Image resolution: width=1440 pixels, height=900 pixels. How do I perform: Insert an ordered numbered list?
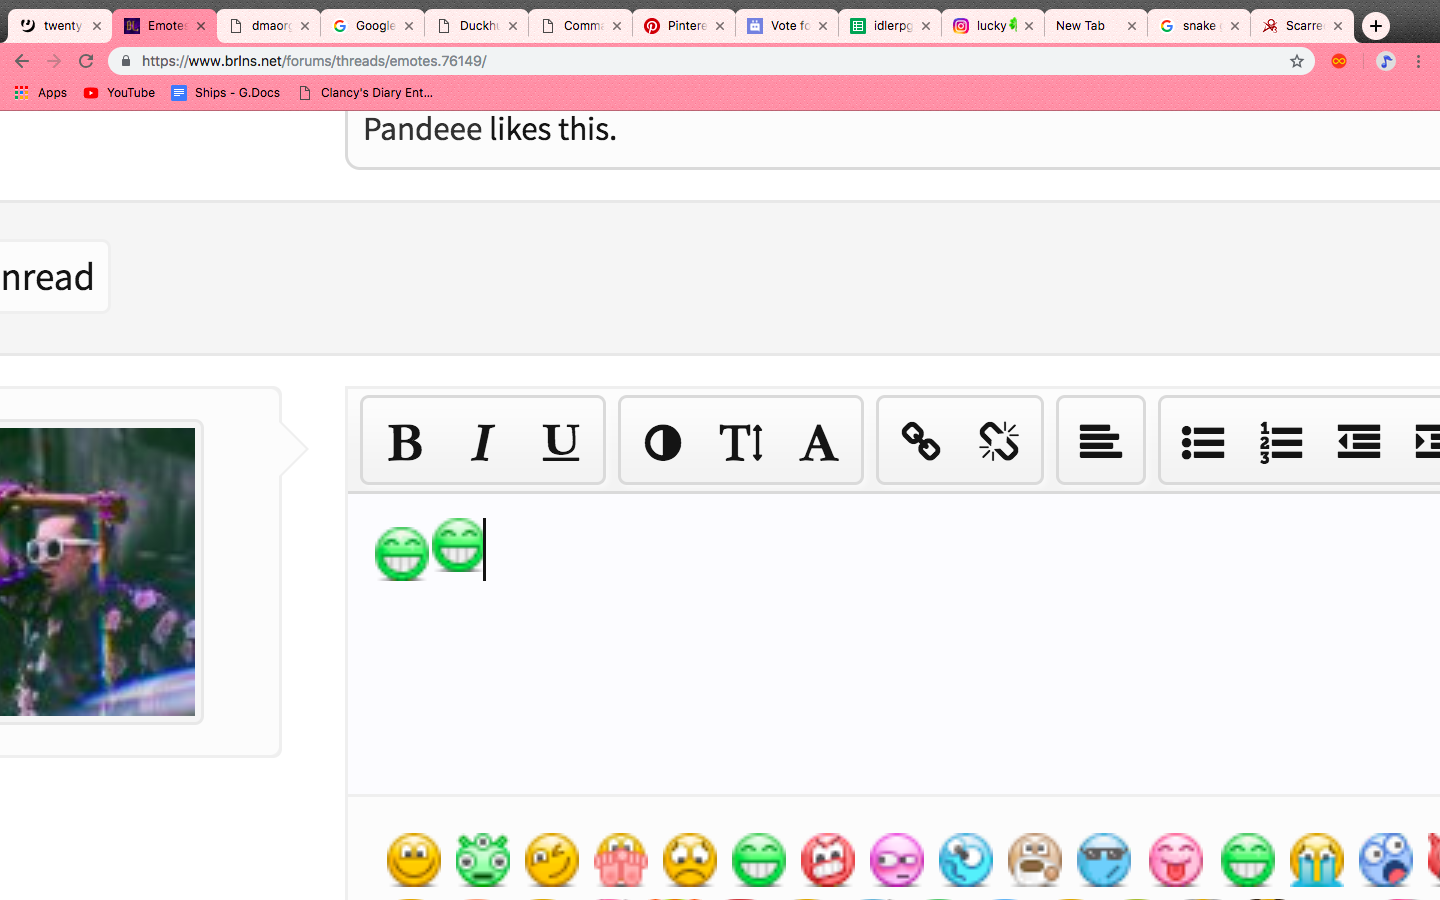tap(1281, 441)
